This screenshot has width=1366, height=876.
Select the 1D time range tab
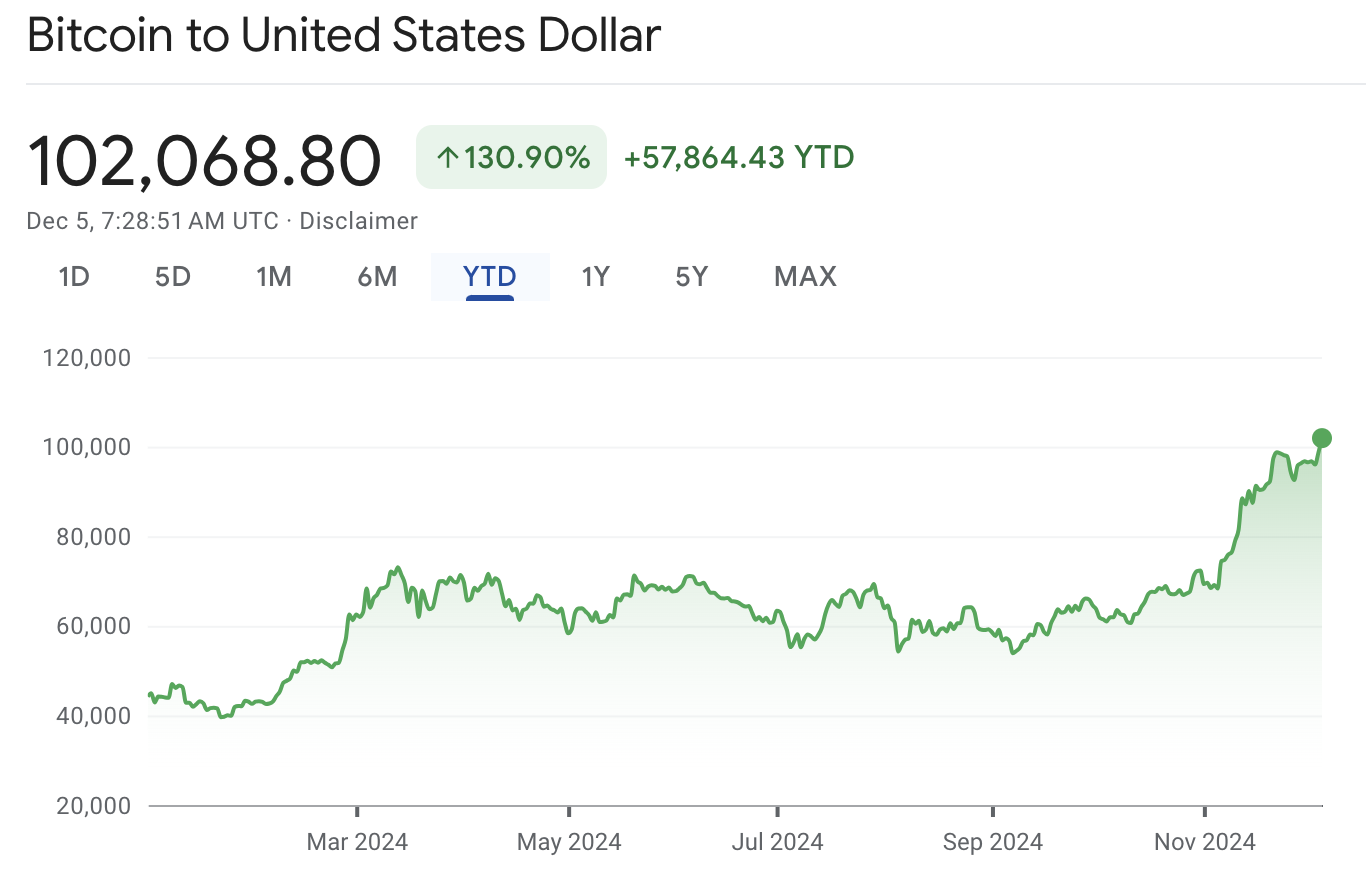click(x=75, y=277)
